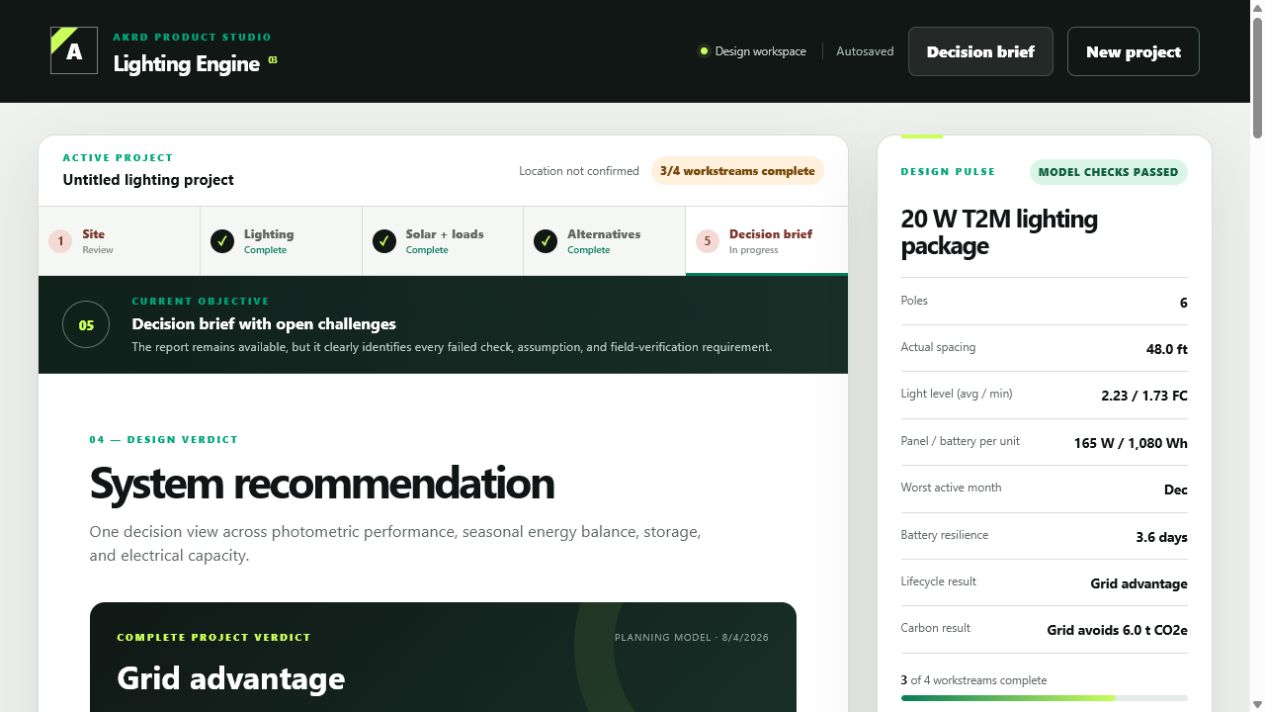The image size is (1265, 712).
Task: Click the green Design workspace status dot
Action: pyautogui.click(x=704, y=51)
